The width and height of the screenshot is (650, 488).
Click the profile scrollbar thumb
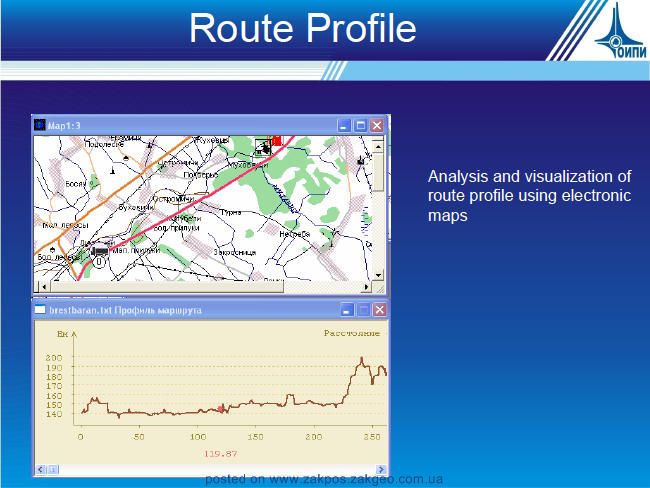(53, 469)
